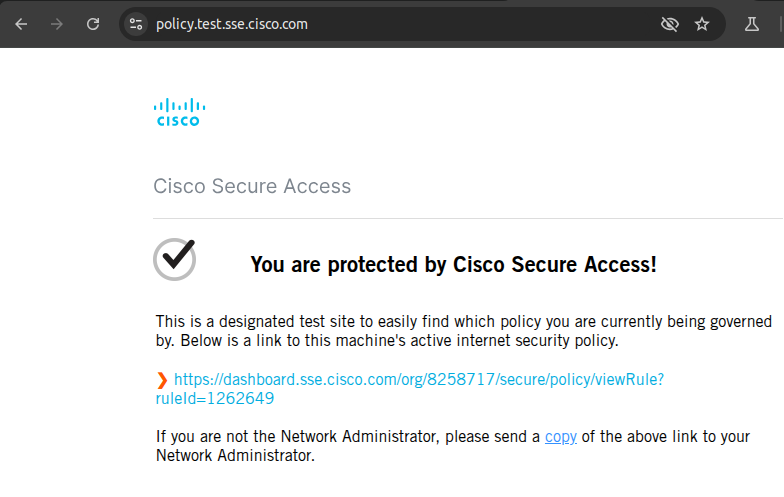
Task: Click the "copy" link
Action: point(560,437)
